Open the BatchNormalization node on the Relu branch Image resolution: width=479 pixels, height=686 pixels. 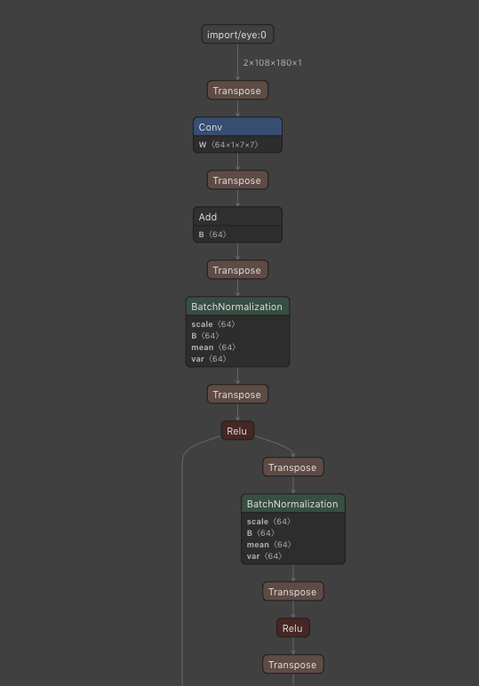(293, 504)
